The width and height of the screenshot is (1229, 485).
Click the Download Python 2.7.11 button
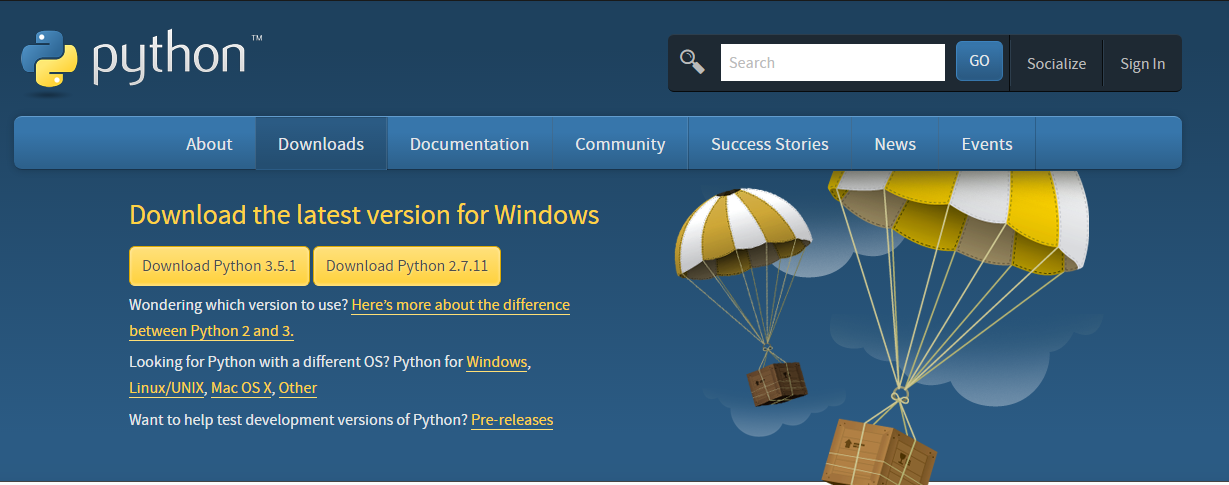407,266
